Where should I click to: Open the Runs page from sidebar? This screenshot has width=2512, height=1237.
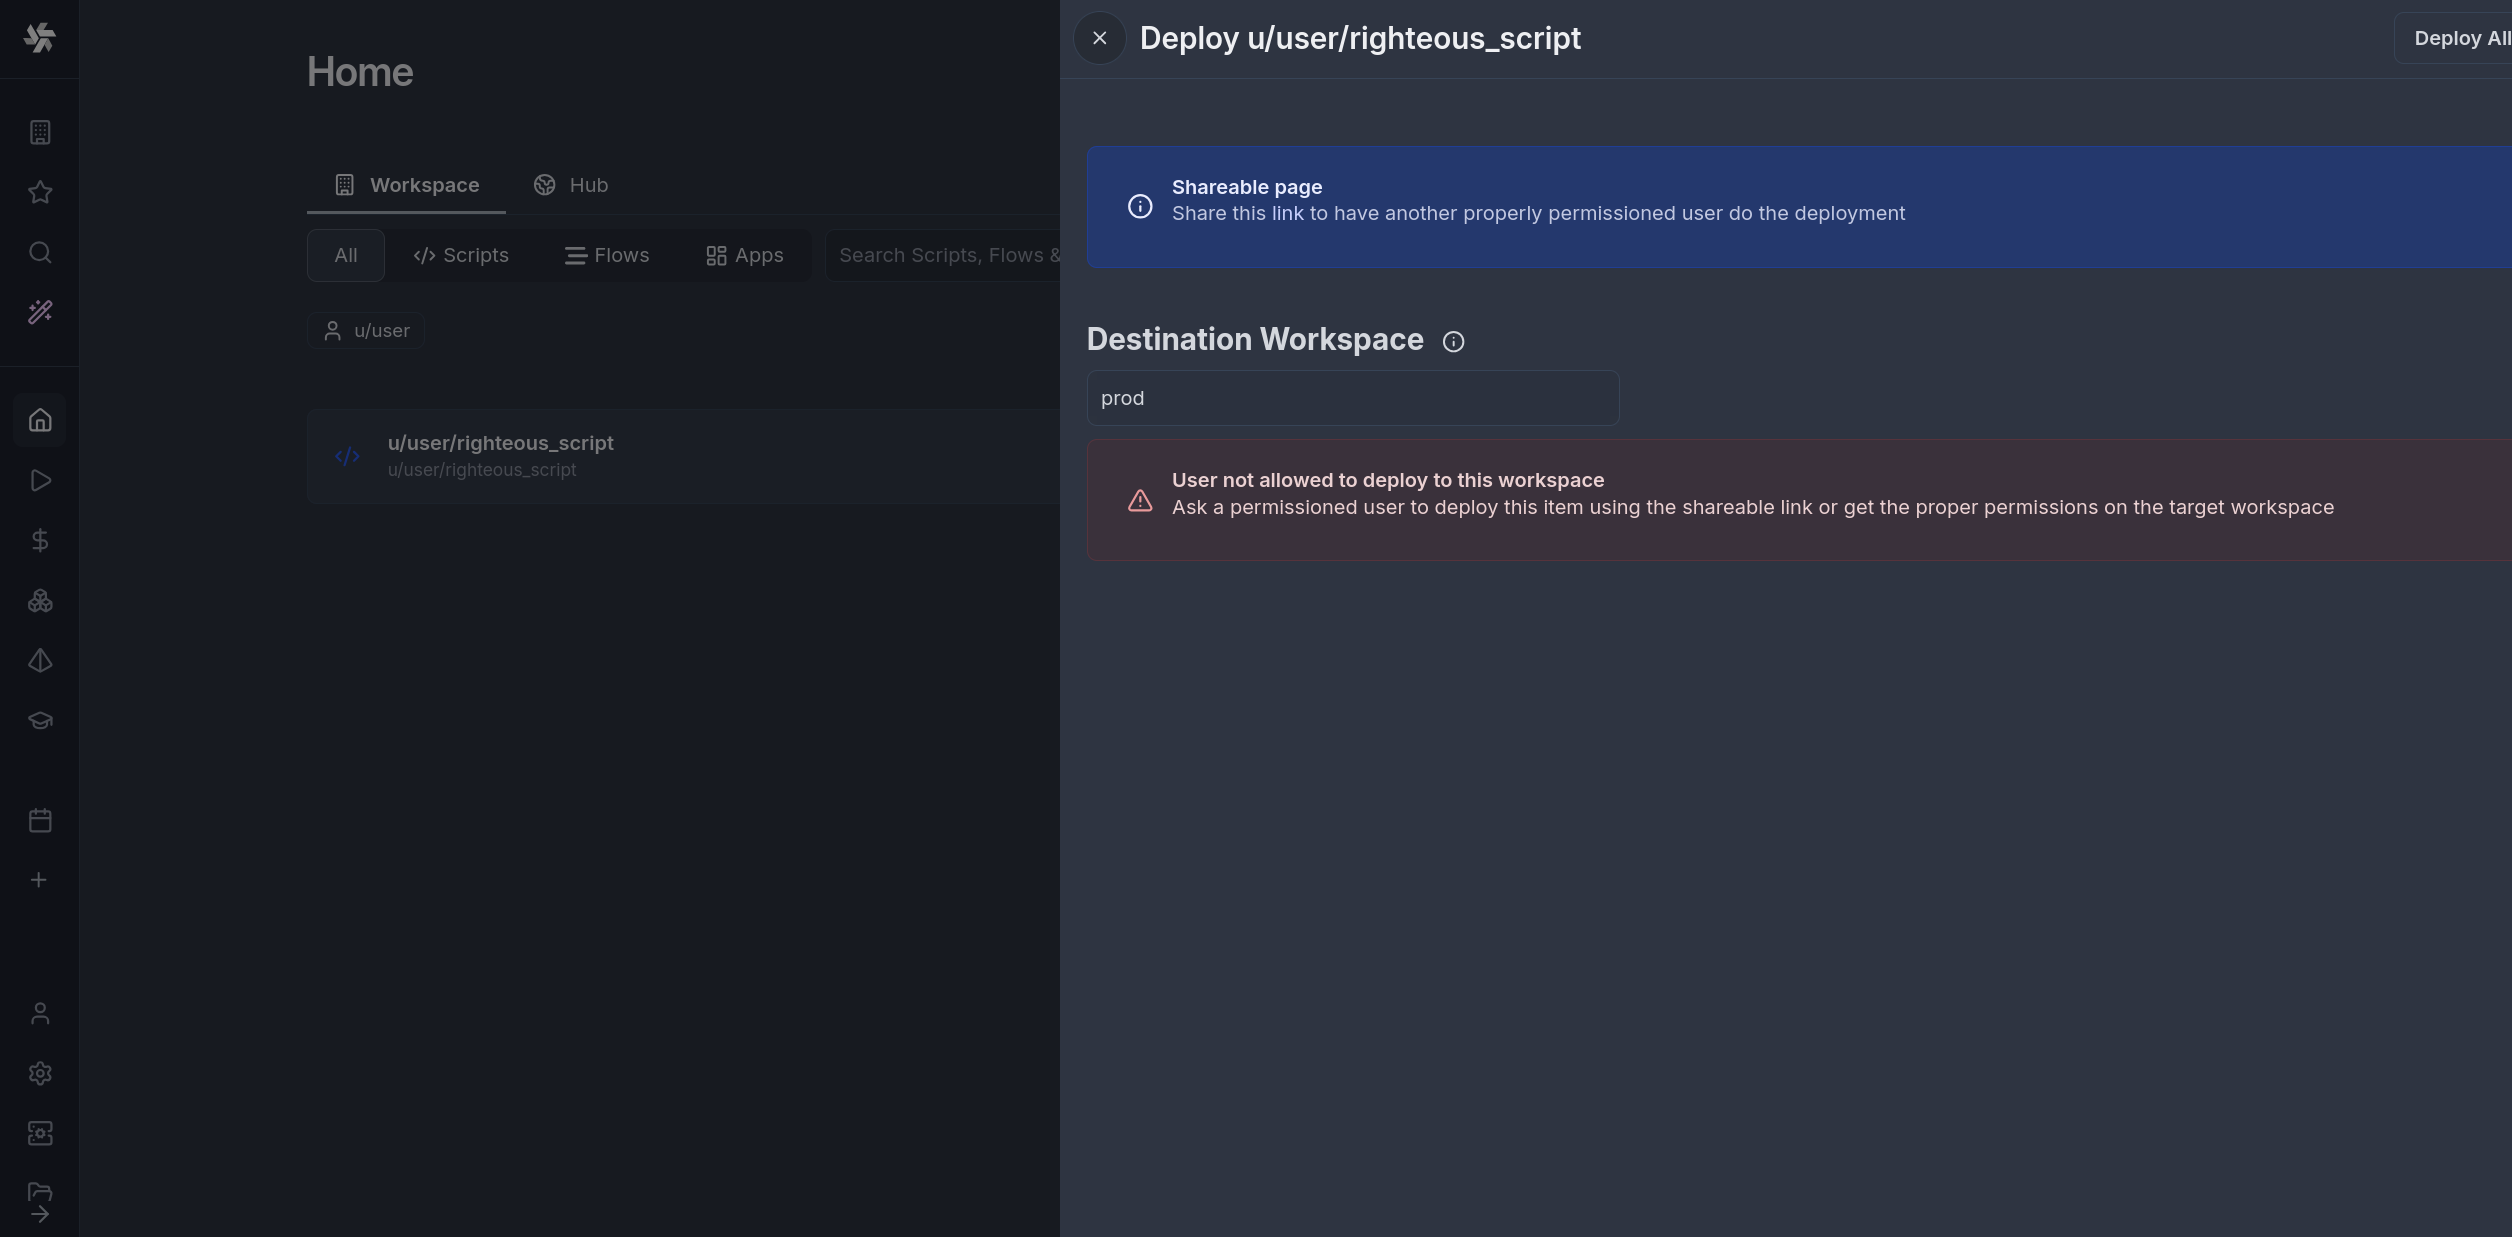click(40, 481)
